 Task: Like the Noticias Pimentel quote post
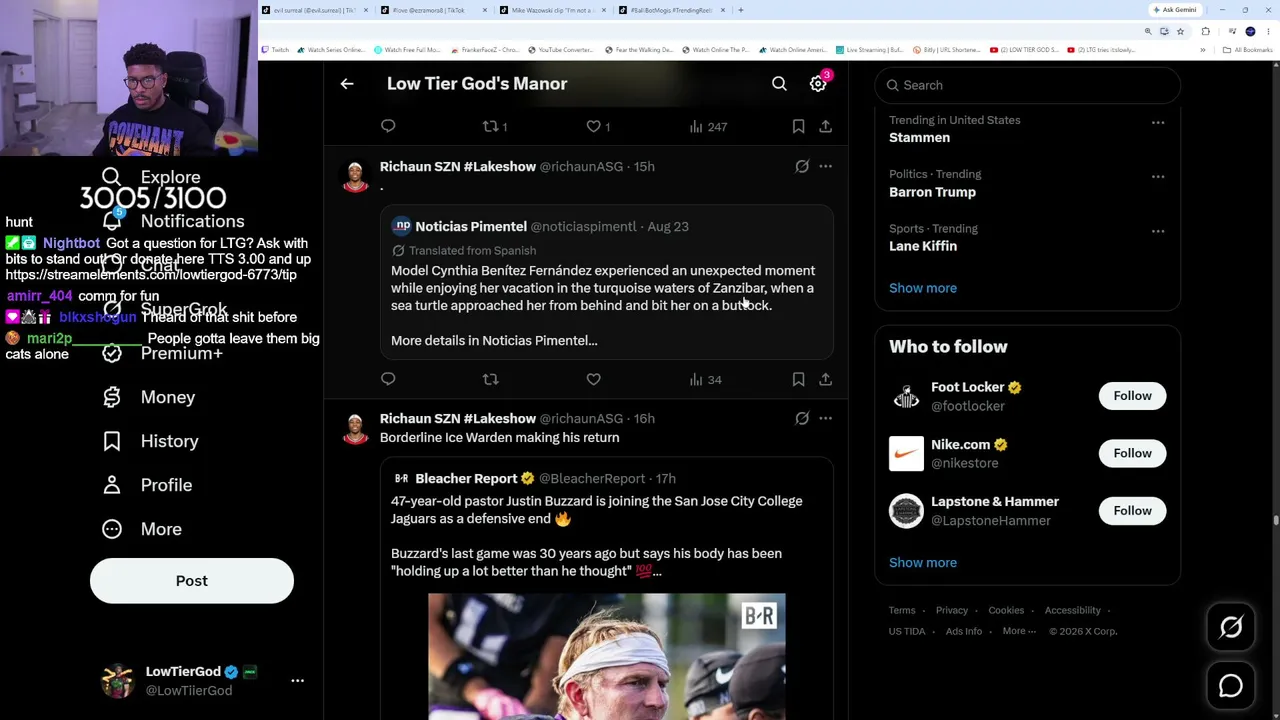(593, 379)
